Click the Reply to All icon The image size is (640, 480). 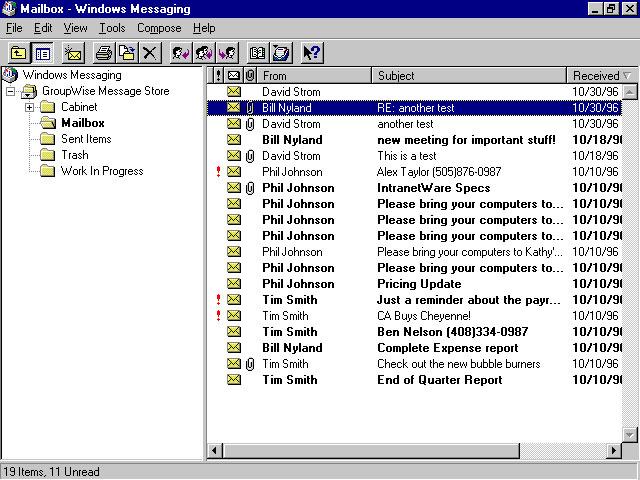(x=204, y=53)
